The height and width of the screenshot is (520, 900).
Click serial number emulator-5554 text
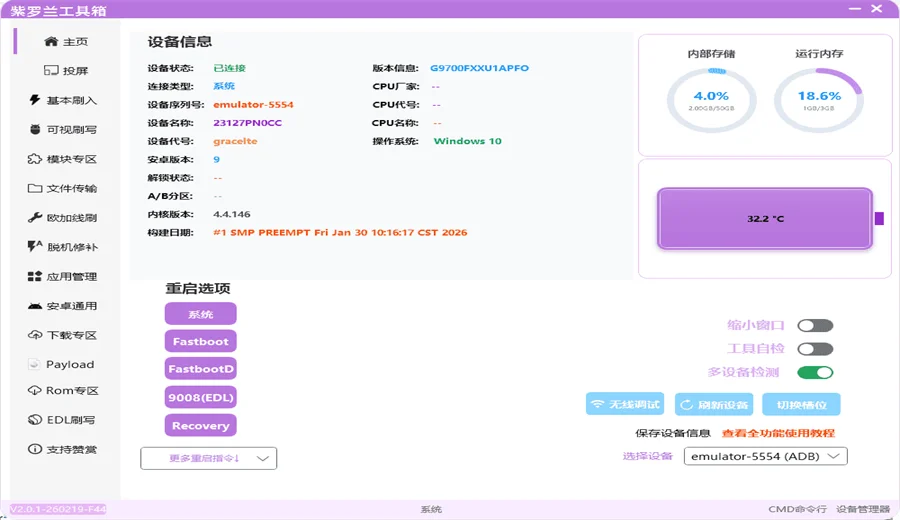click(x=253, y=104)
